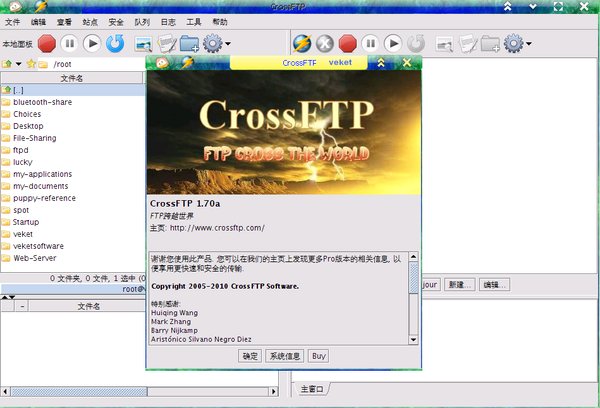
Task: Go up a directory with arrow icon
Action: point(7,64)
